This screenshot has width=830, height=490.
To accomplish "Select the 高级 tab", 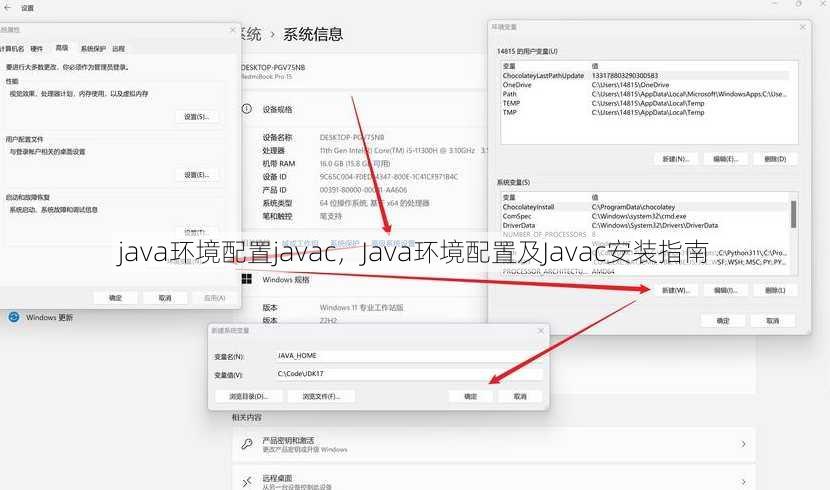I will click(x=62, y=48).
